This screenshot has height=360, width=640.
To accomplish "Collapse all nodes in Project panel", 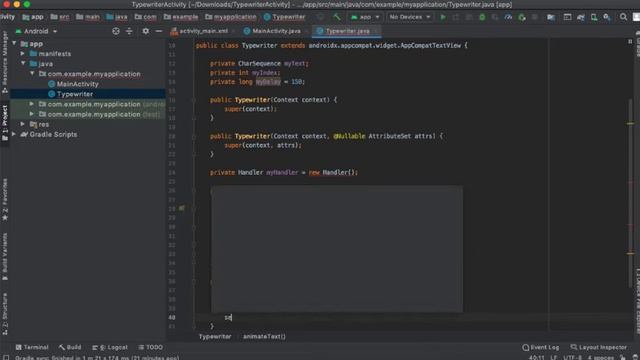I will tap(129, 31).
